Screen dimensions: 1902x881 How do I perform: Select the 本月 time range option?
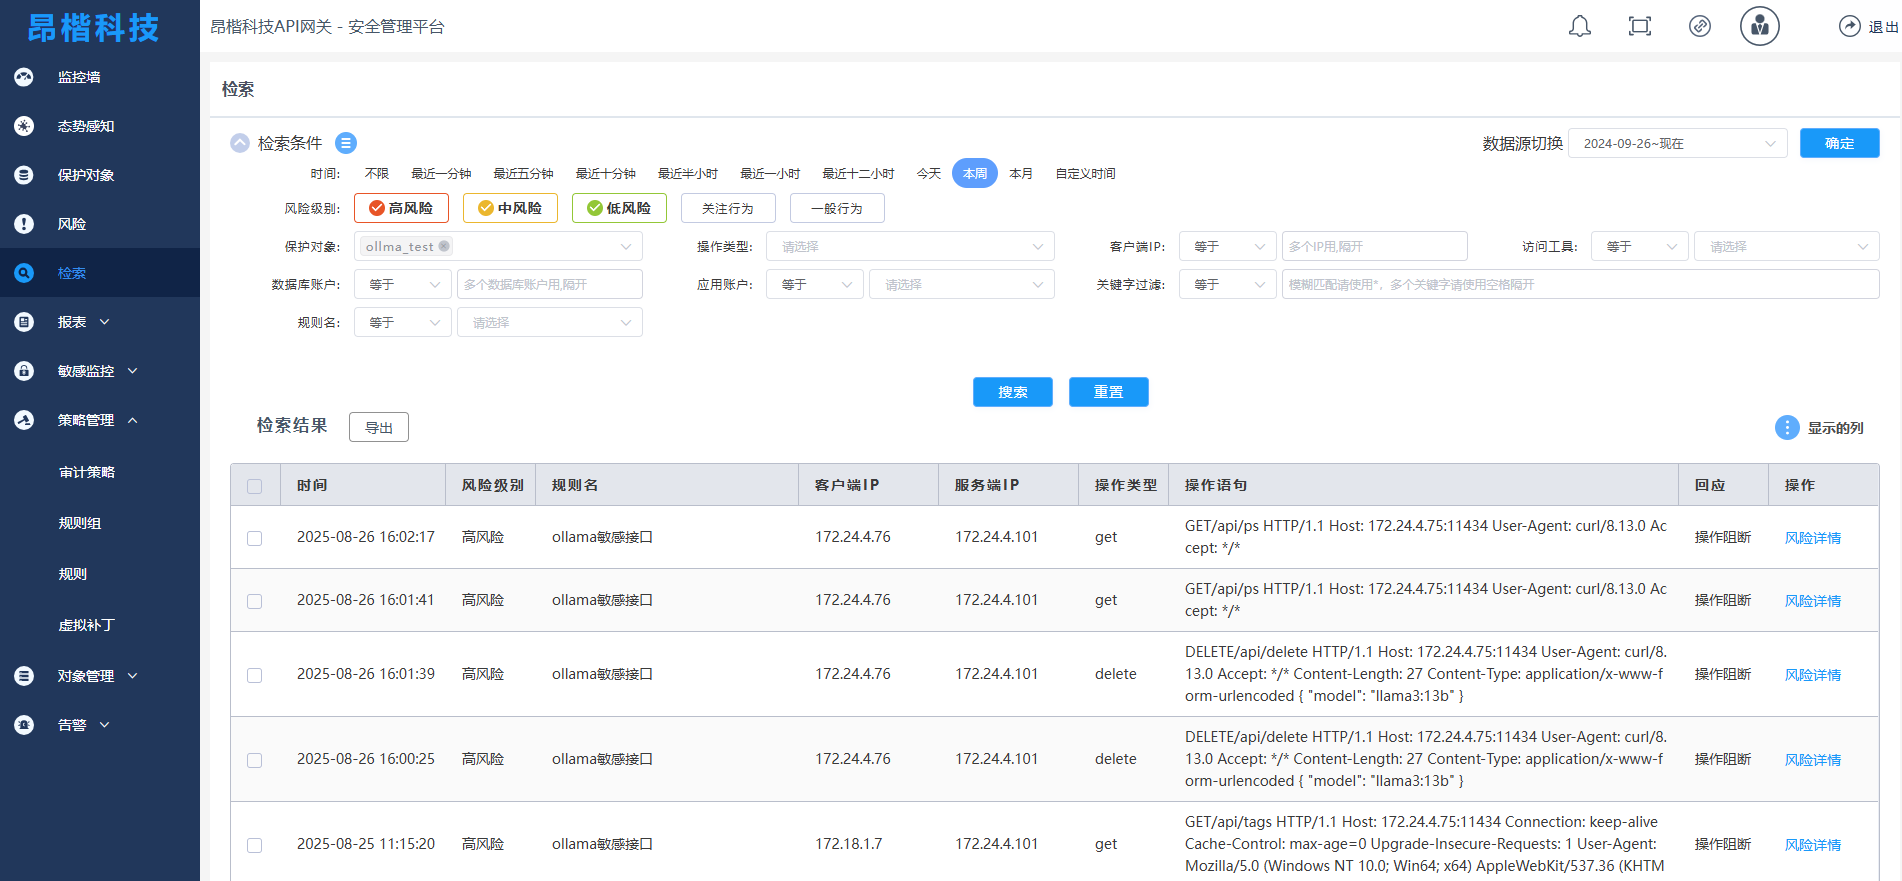pos(1020,174)
